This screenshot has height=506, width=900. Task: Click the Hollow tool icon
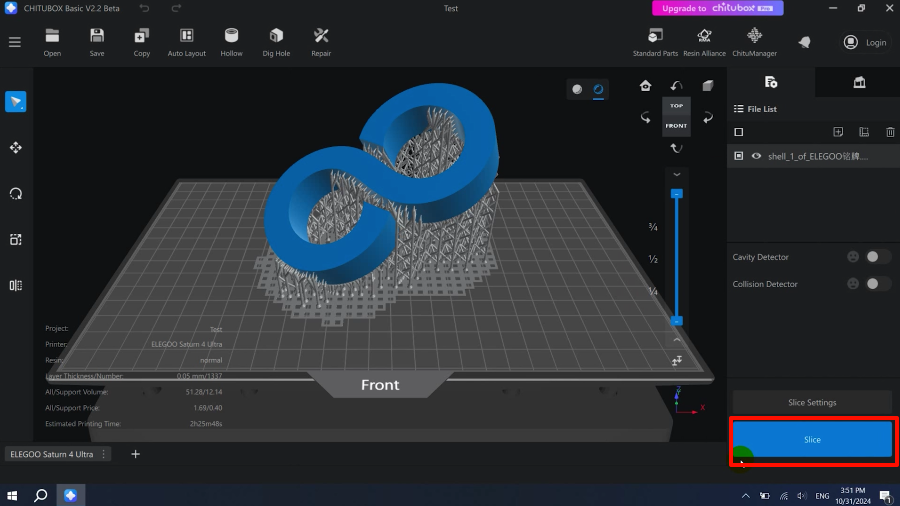(x=231, y=36)
